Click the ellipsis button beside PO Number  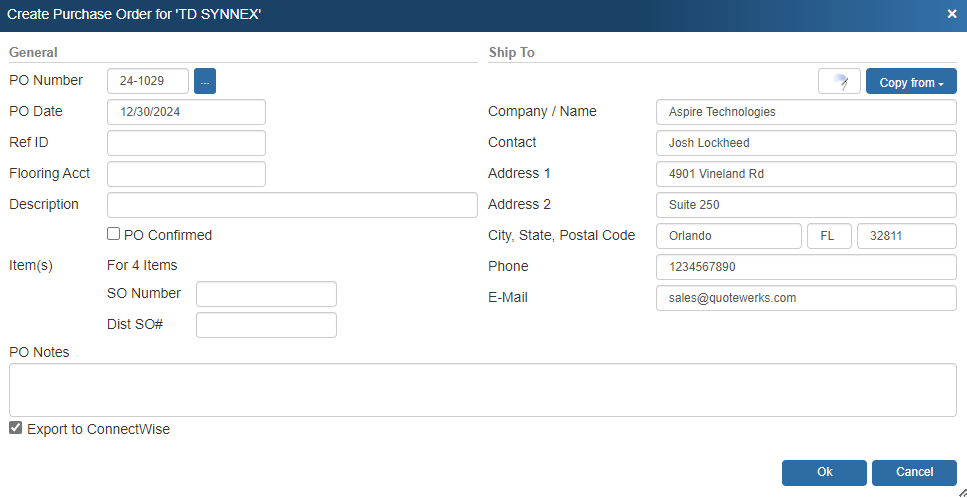pos(204,81)
